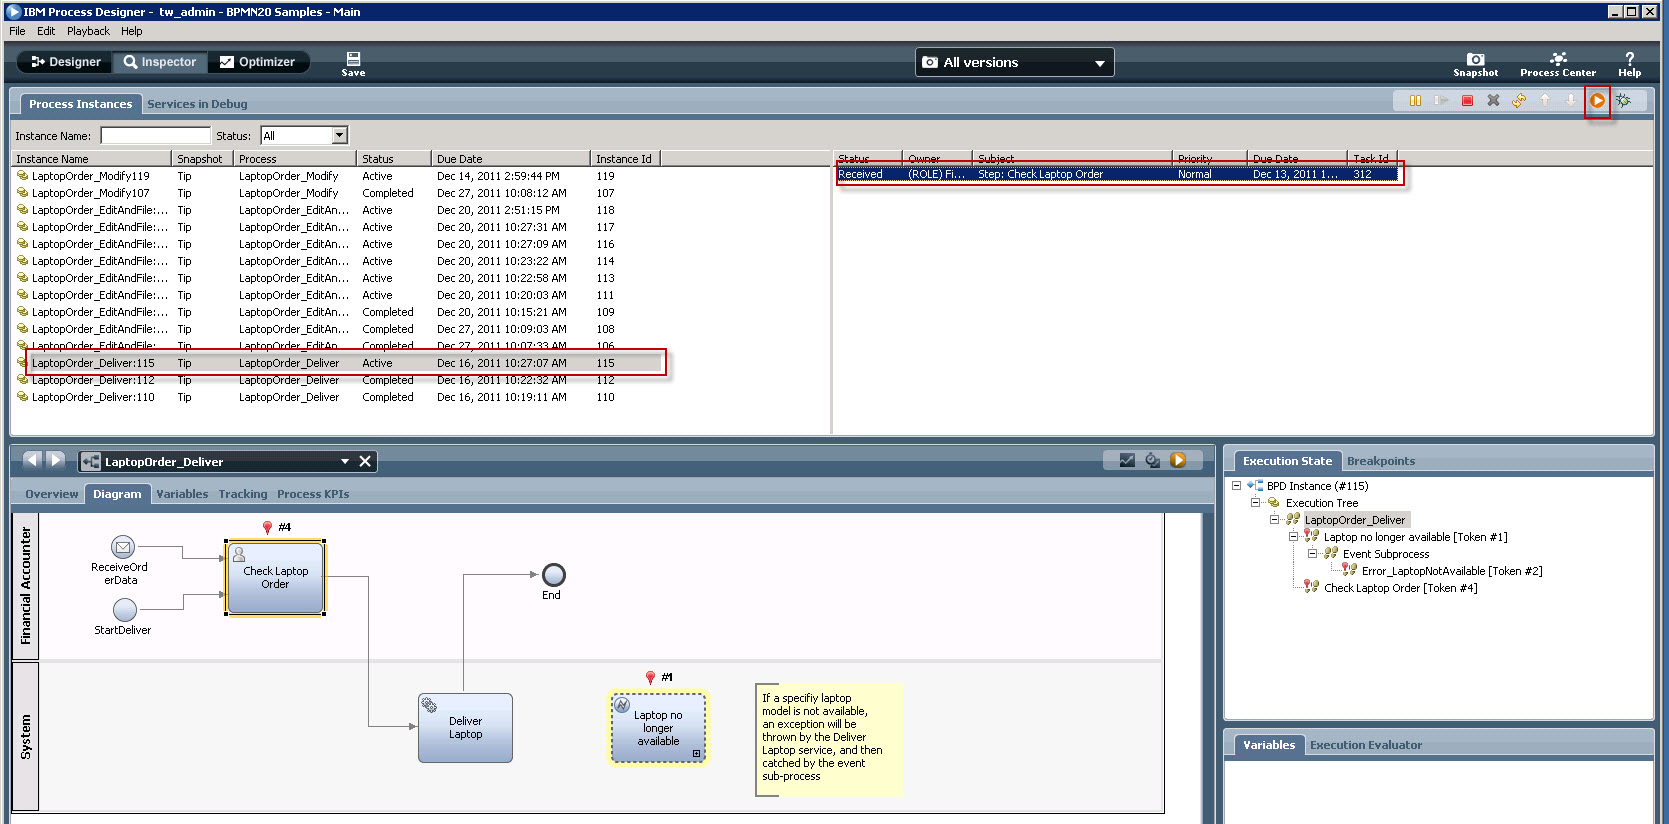Collapse the Execution Tree node
The image size is (1669, 824).
(x=1255, y=503)
